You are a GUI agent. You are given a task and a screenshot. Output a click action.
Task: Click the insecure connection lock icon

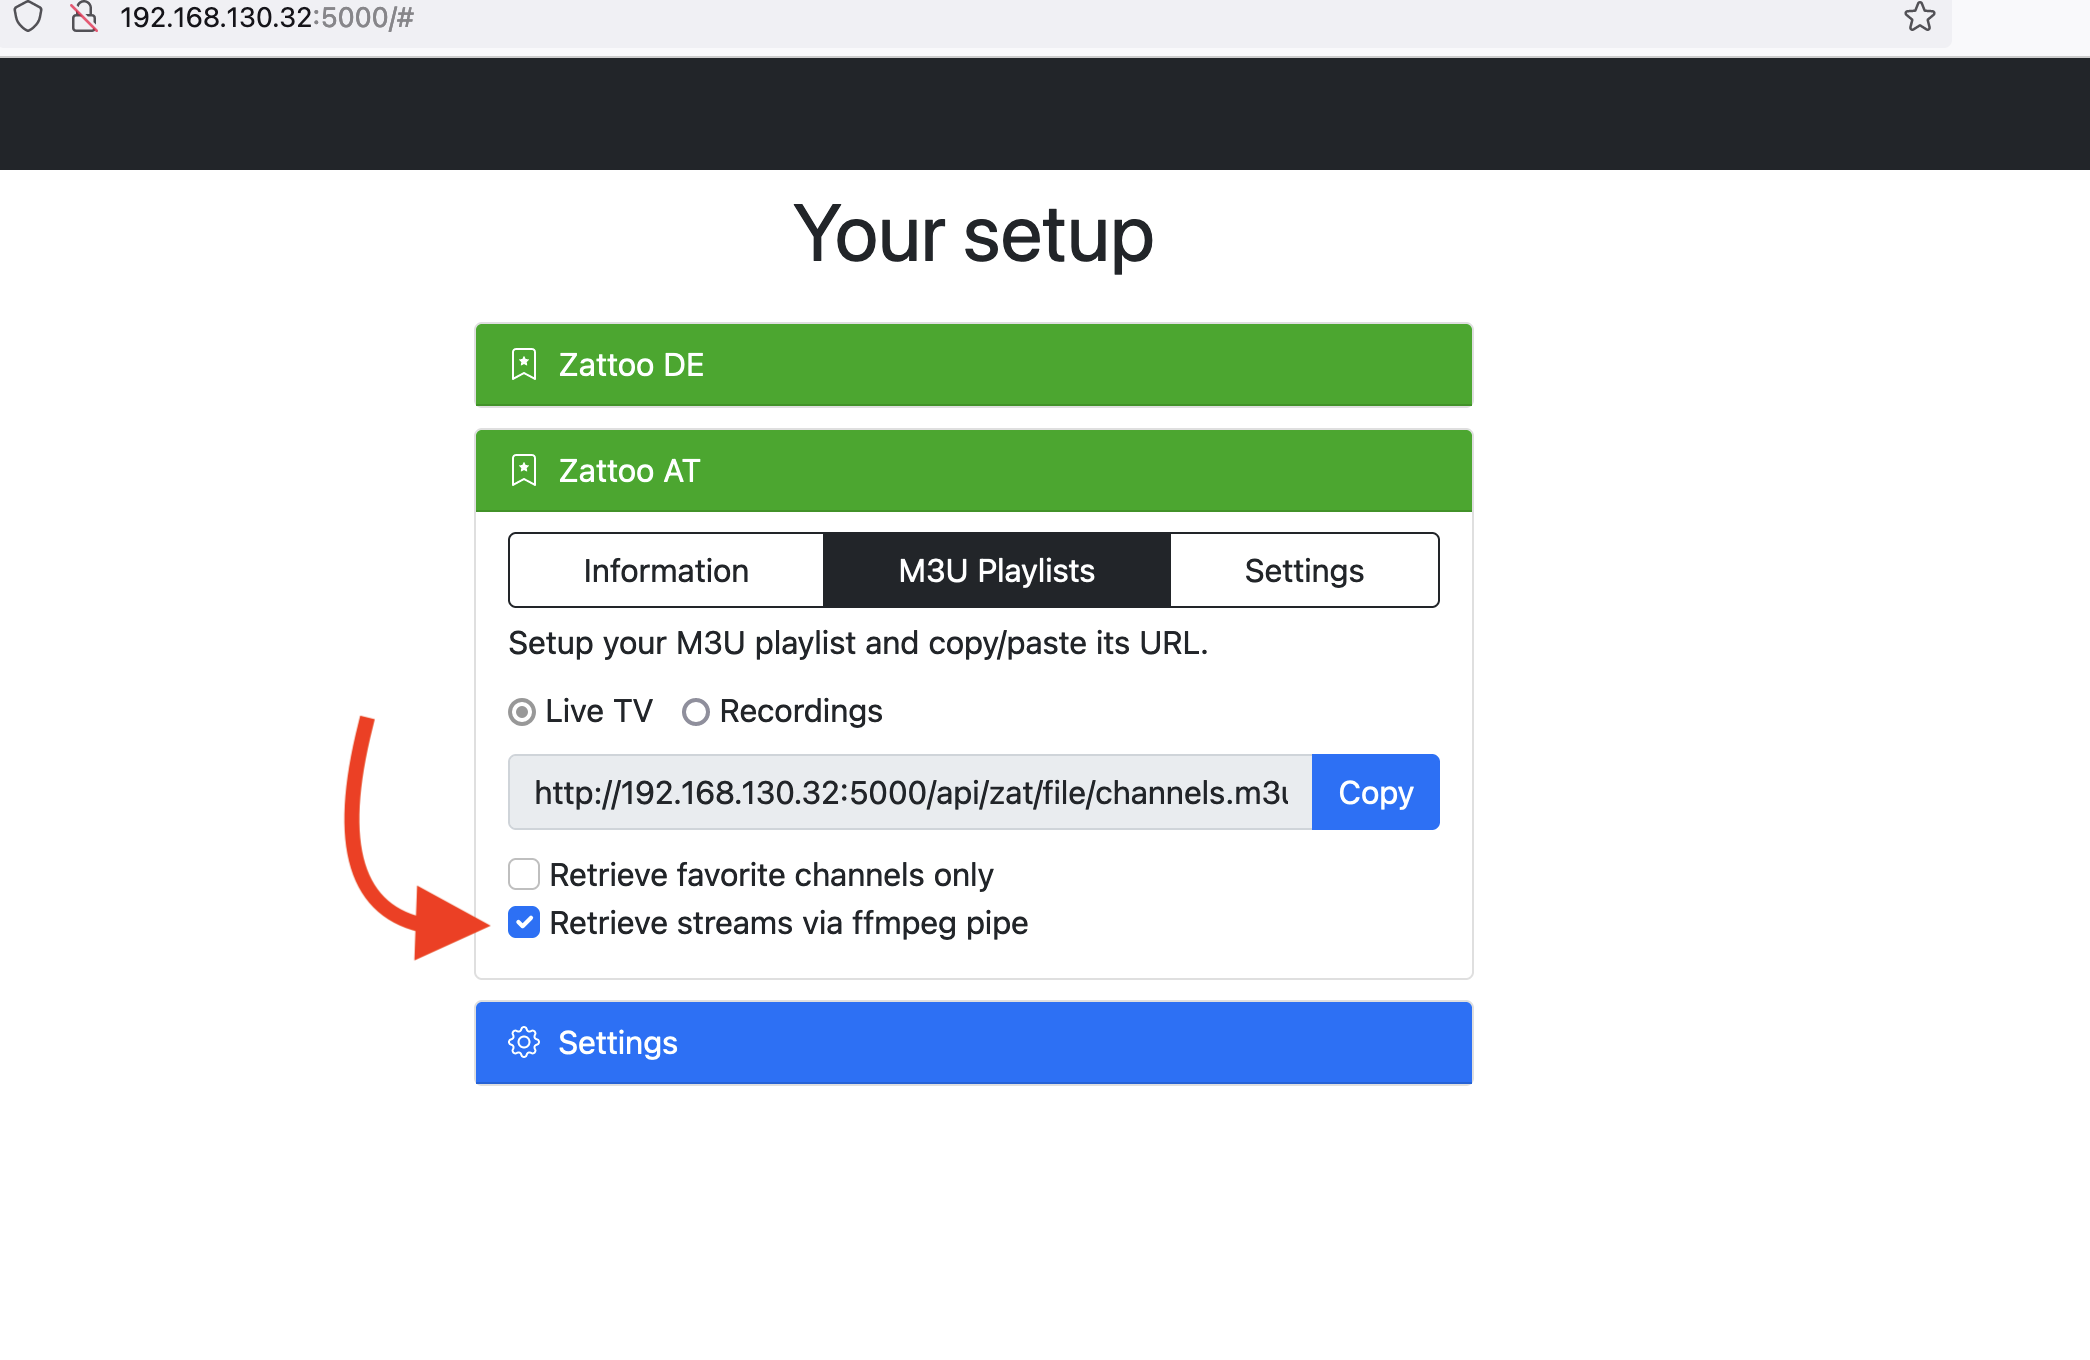click(x=84, y=17)
